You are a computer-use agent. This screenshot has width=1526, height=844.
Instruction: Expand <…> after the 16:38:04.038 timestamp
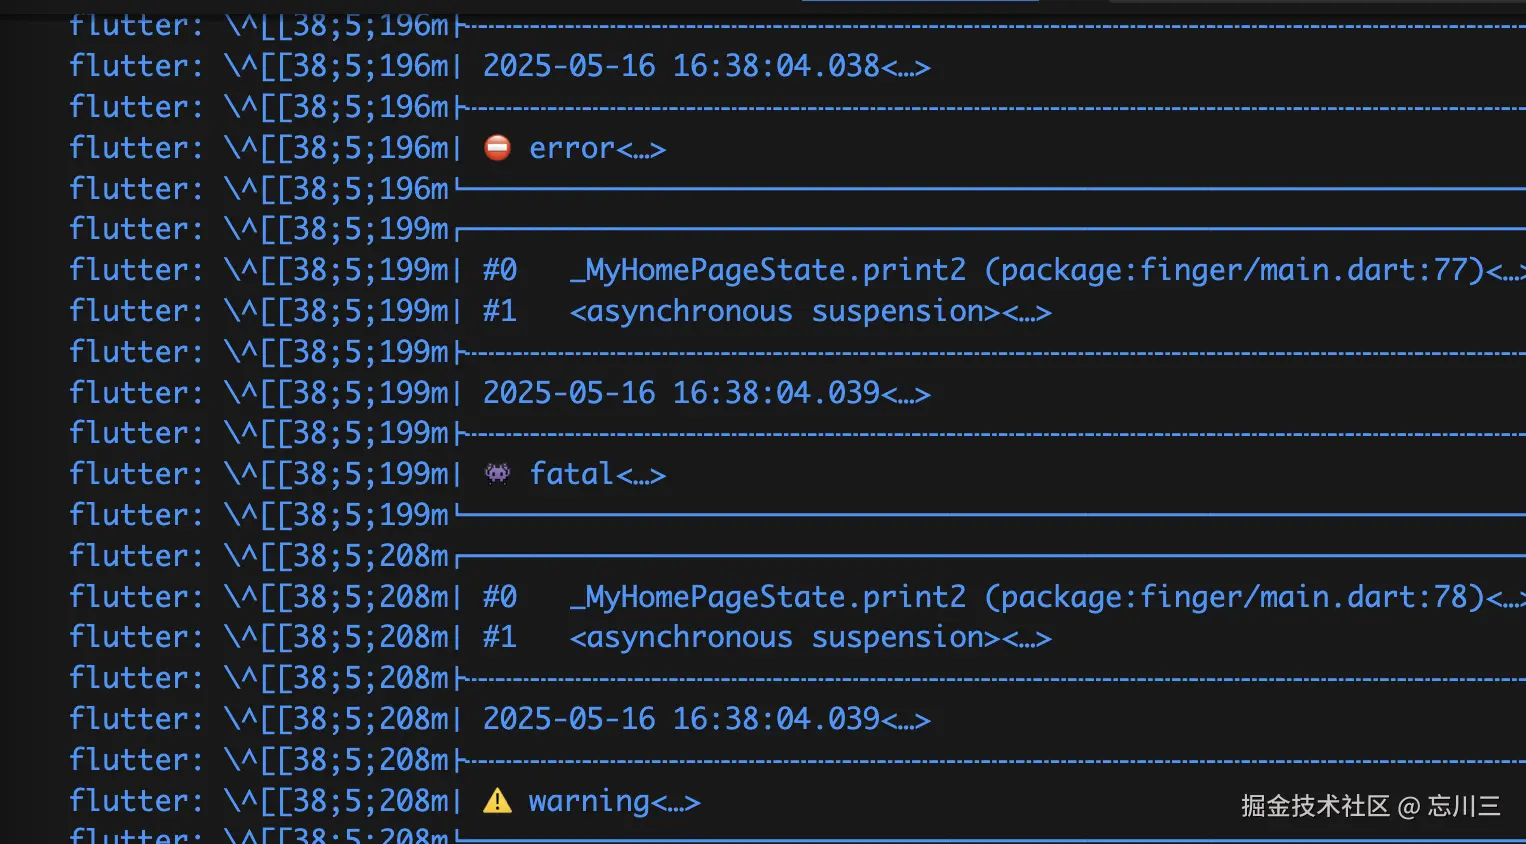pyautogui.click(x=906, y=68)
